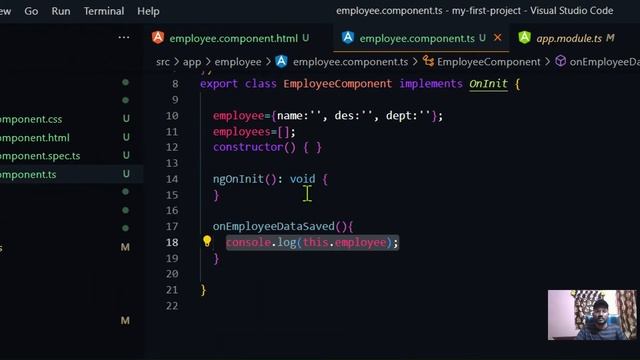Click Angular icon on app.module.ts tab
Screen dimensions: 640x360
(524, 38)
